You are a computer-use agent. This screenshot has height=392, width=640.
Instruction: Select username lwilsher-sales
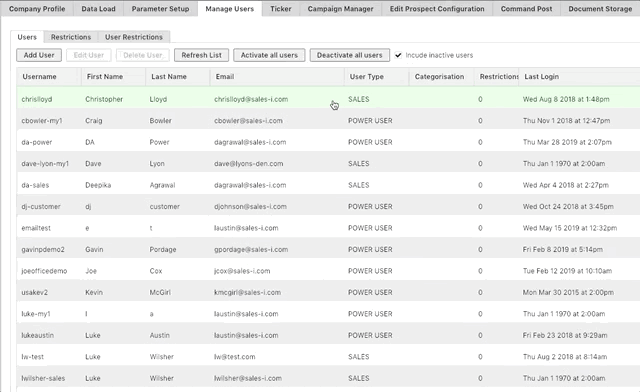43,378
